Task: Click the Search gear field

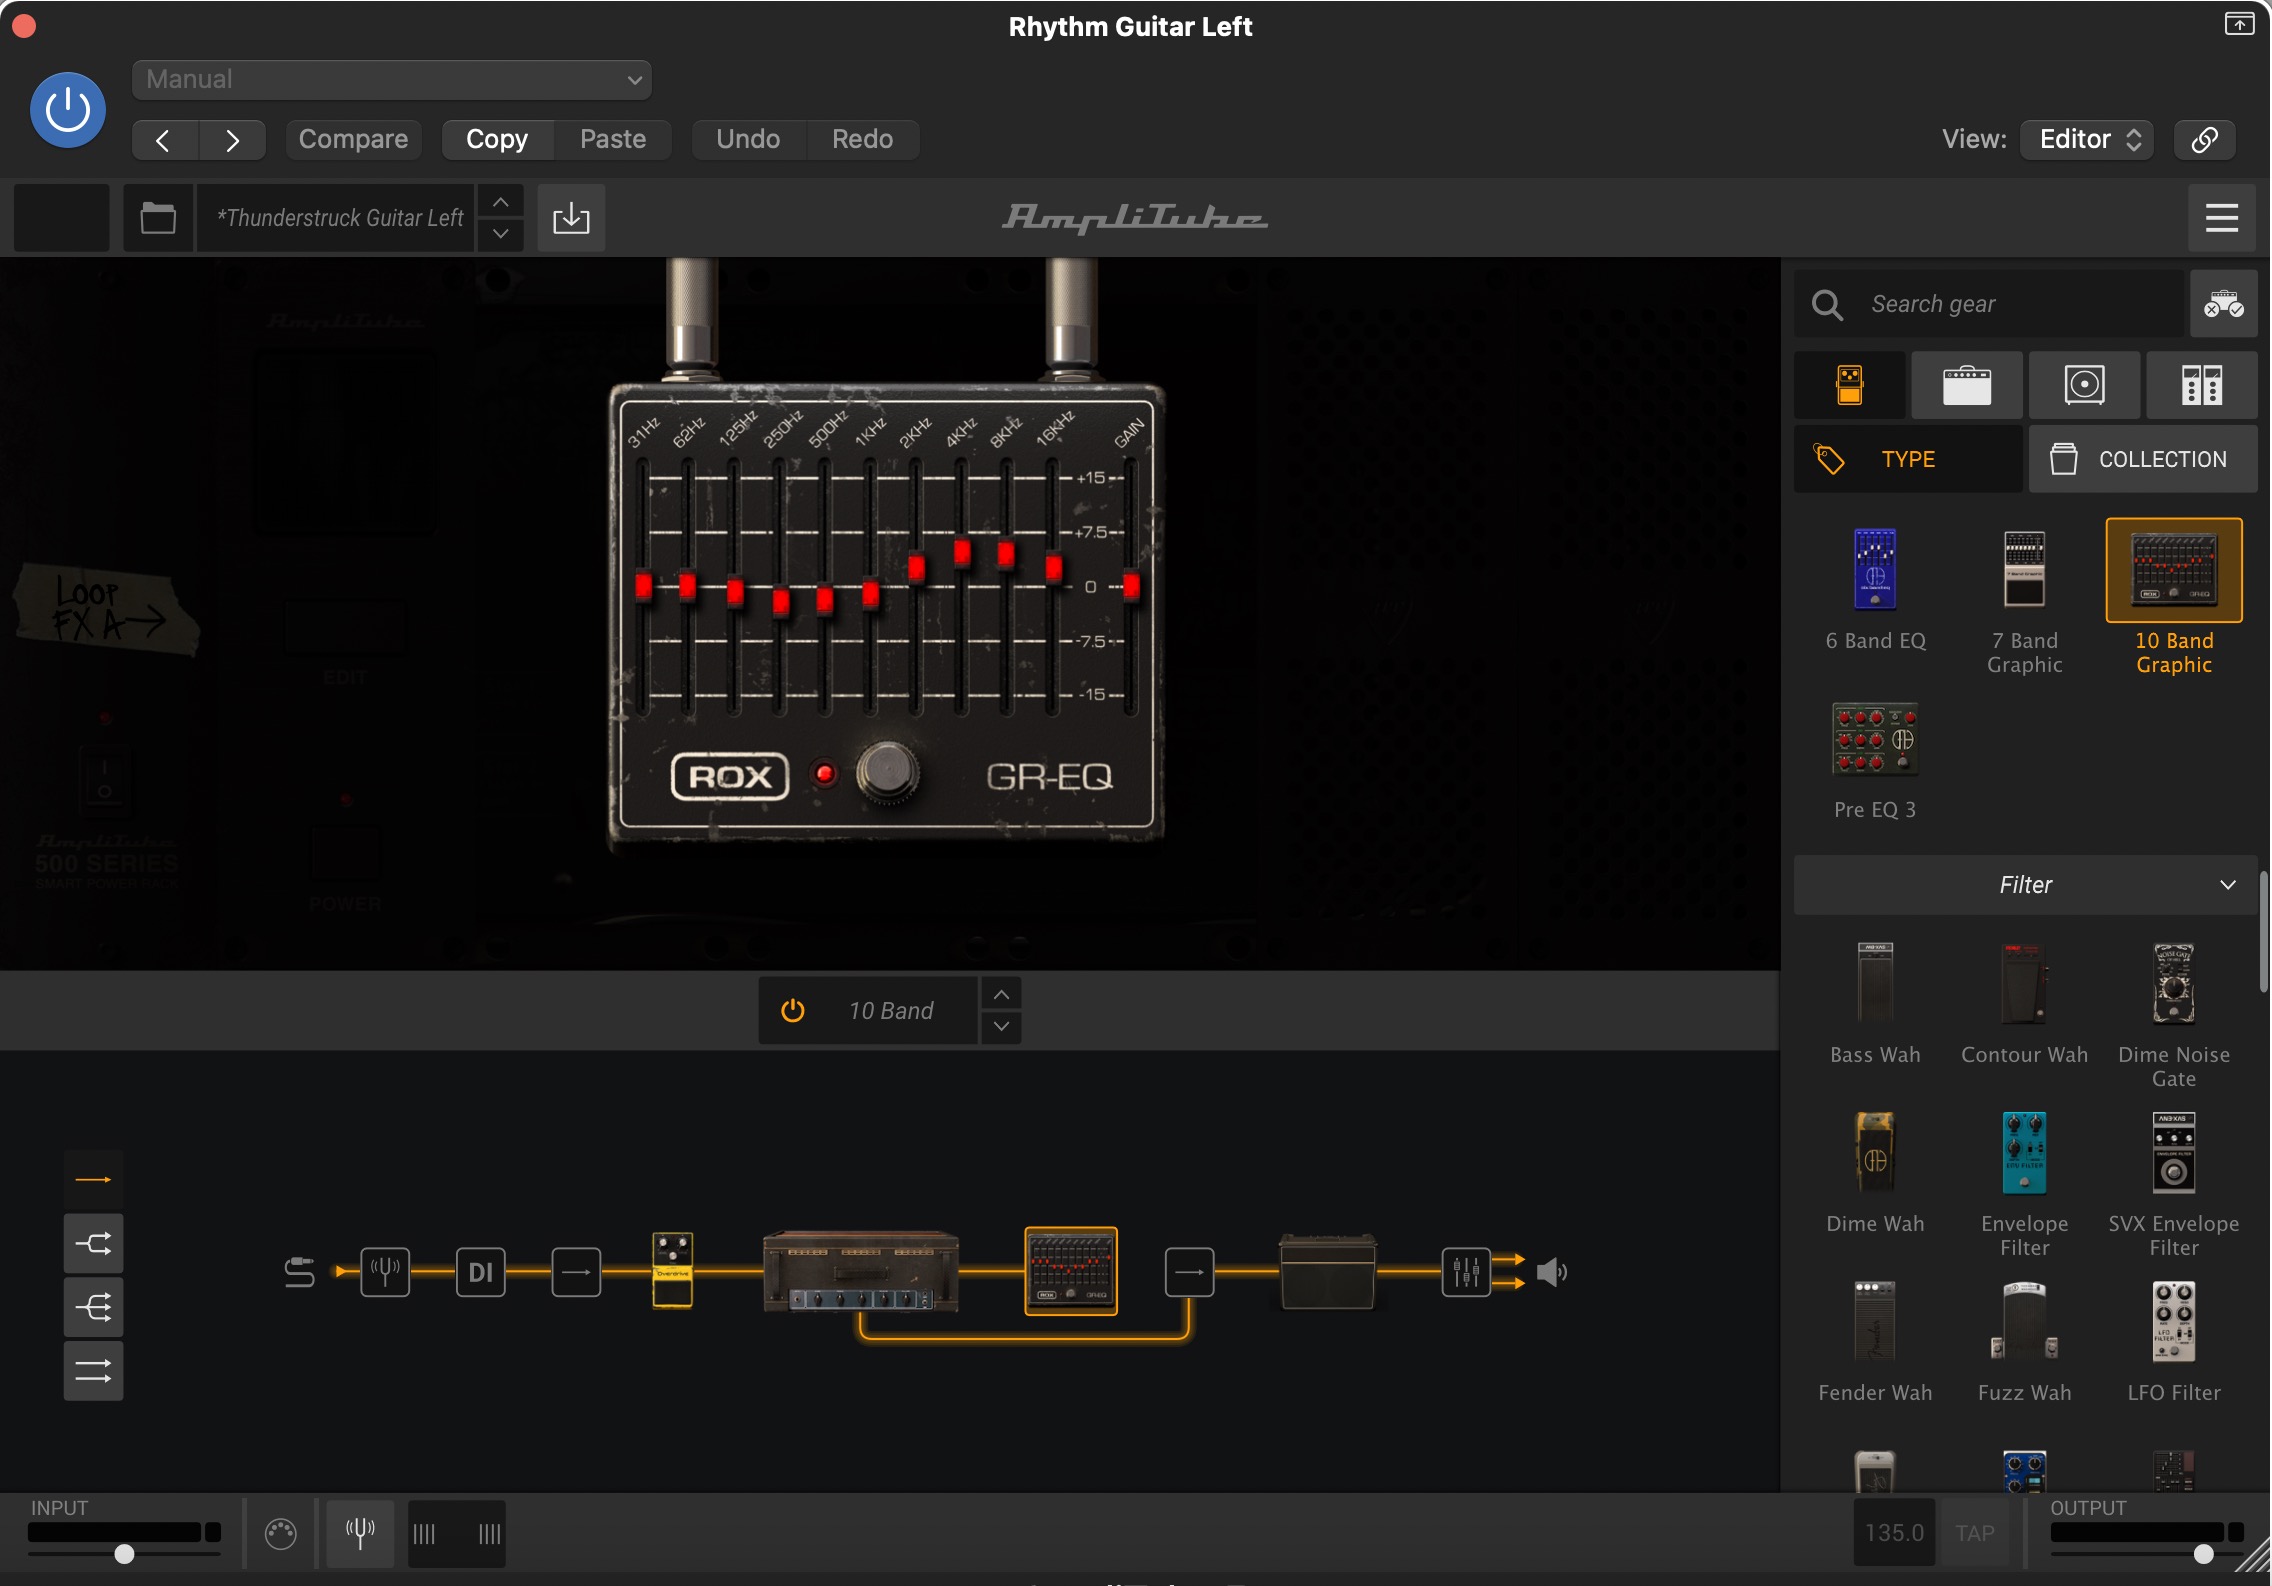Action: 1990,304
